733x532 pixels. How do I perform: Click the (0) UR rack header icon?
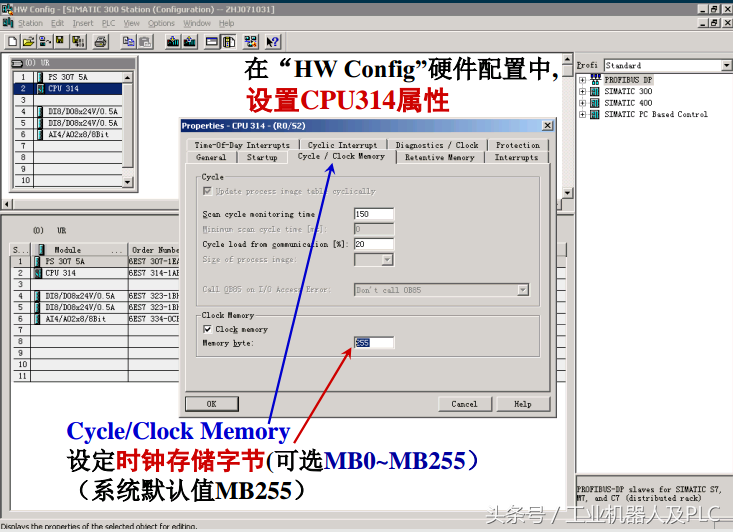click(17, 63)
